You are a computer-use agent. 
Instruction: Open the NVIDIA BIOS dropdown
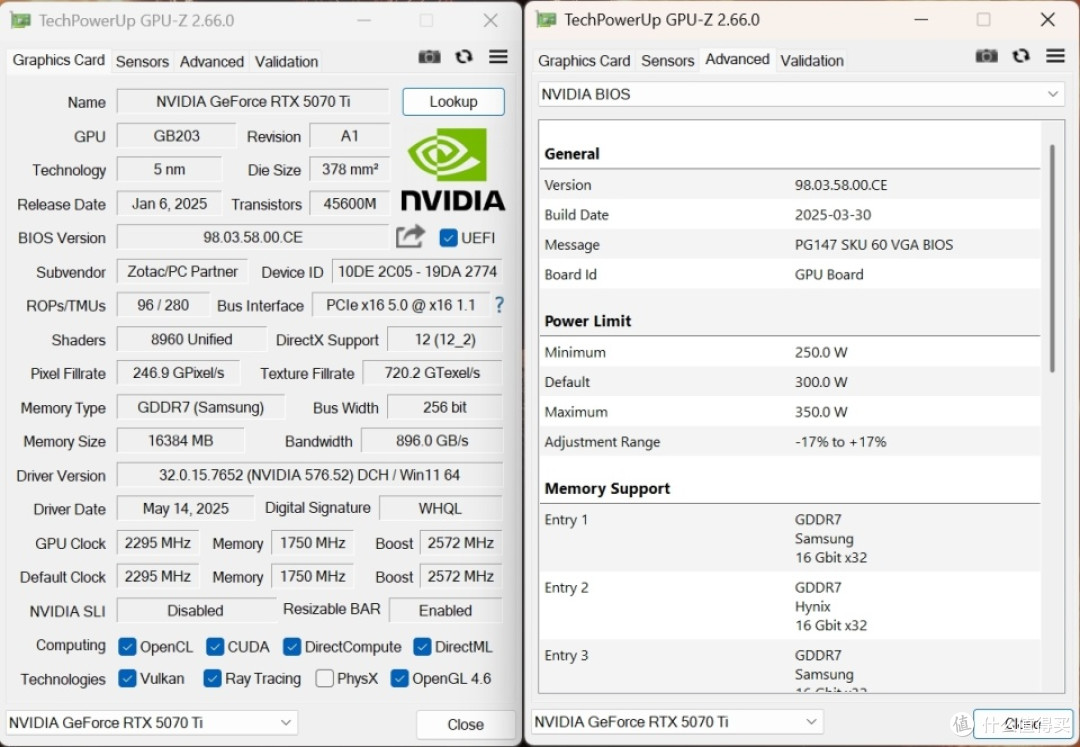800,94
